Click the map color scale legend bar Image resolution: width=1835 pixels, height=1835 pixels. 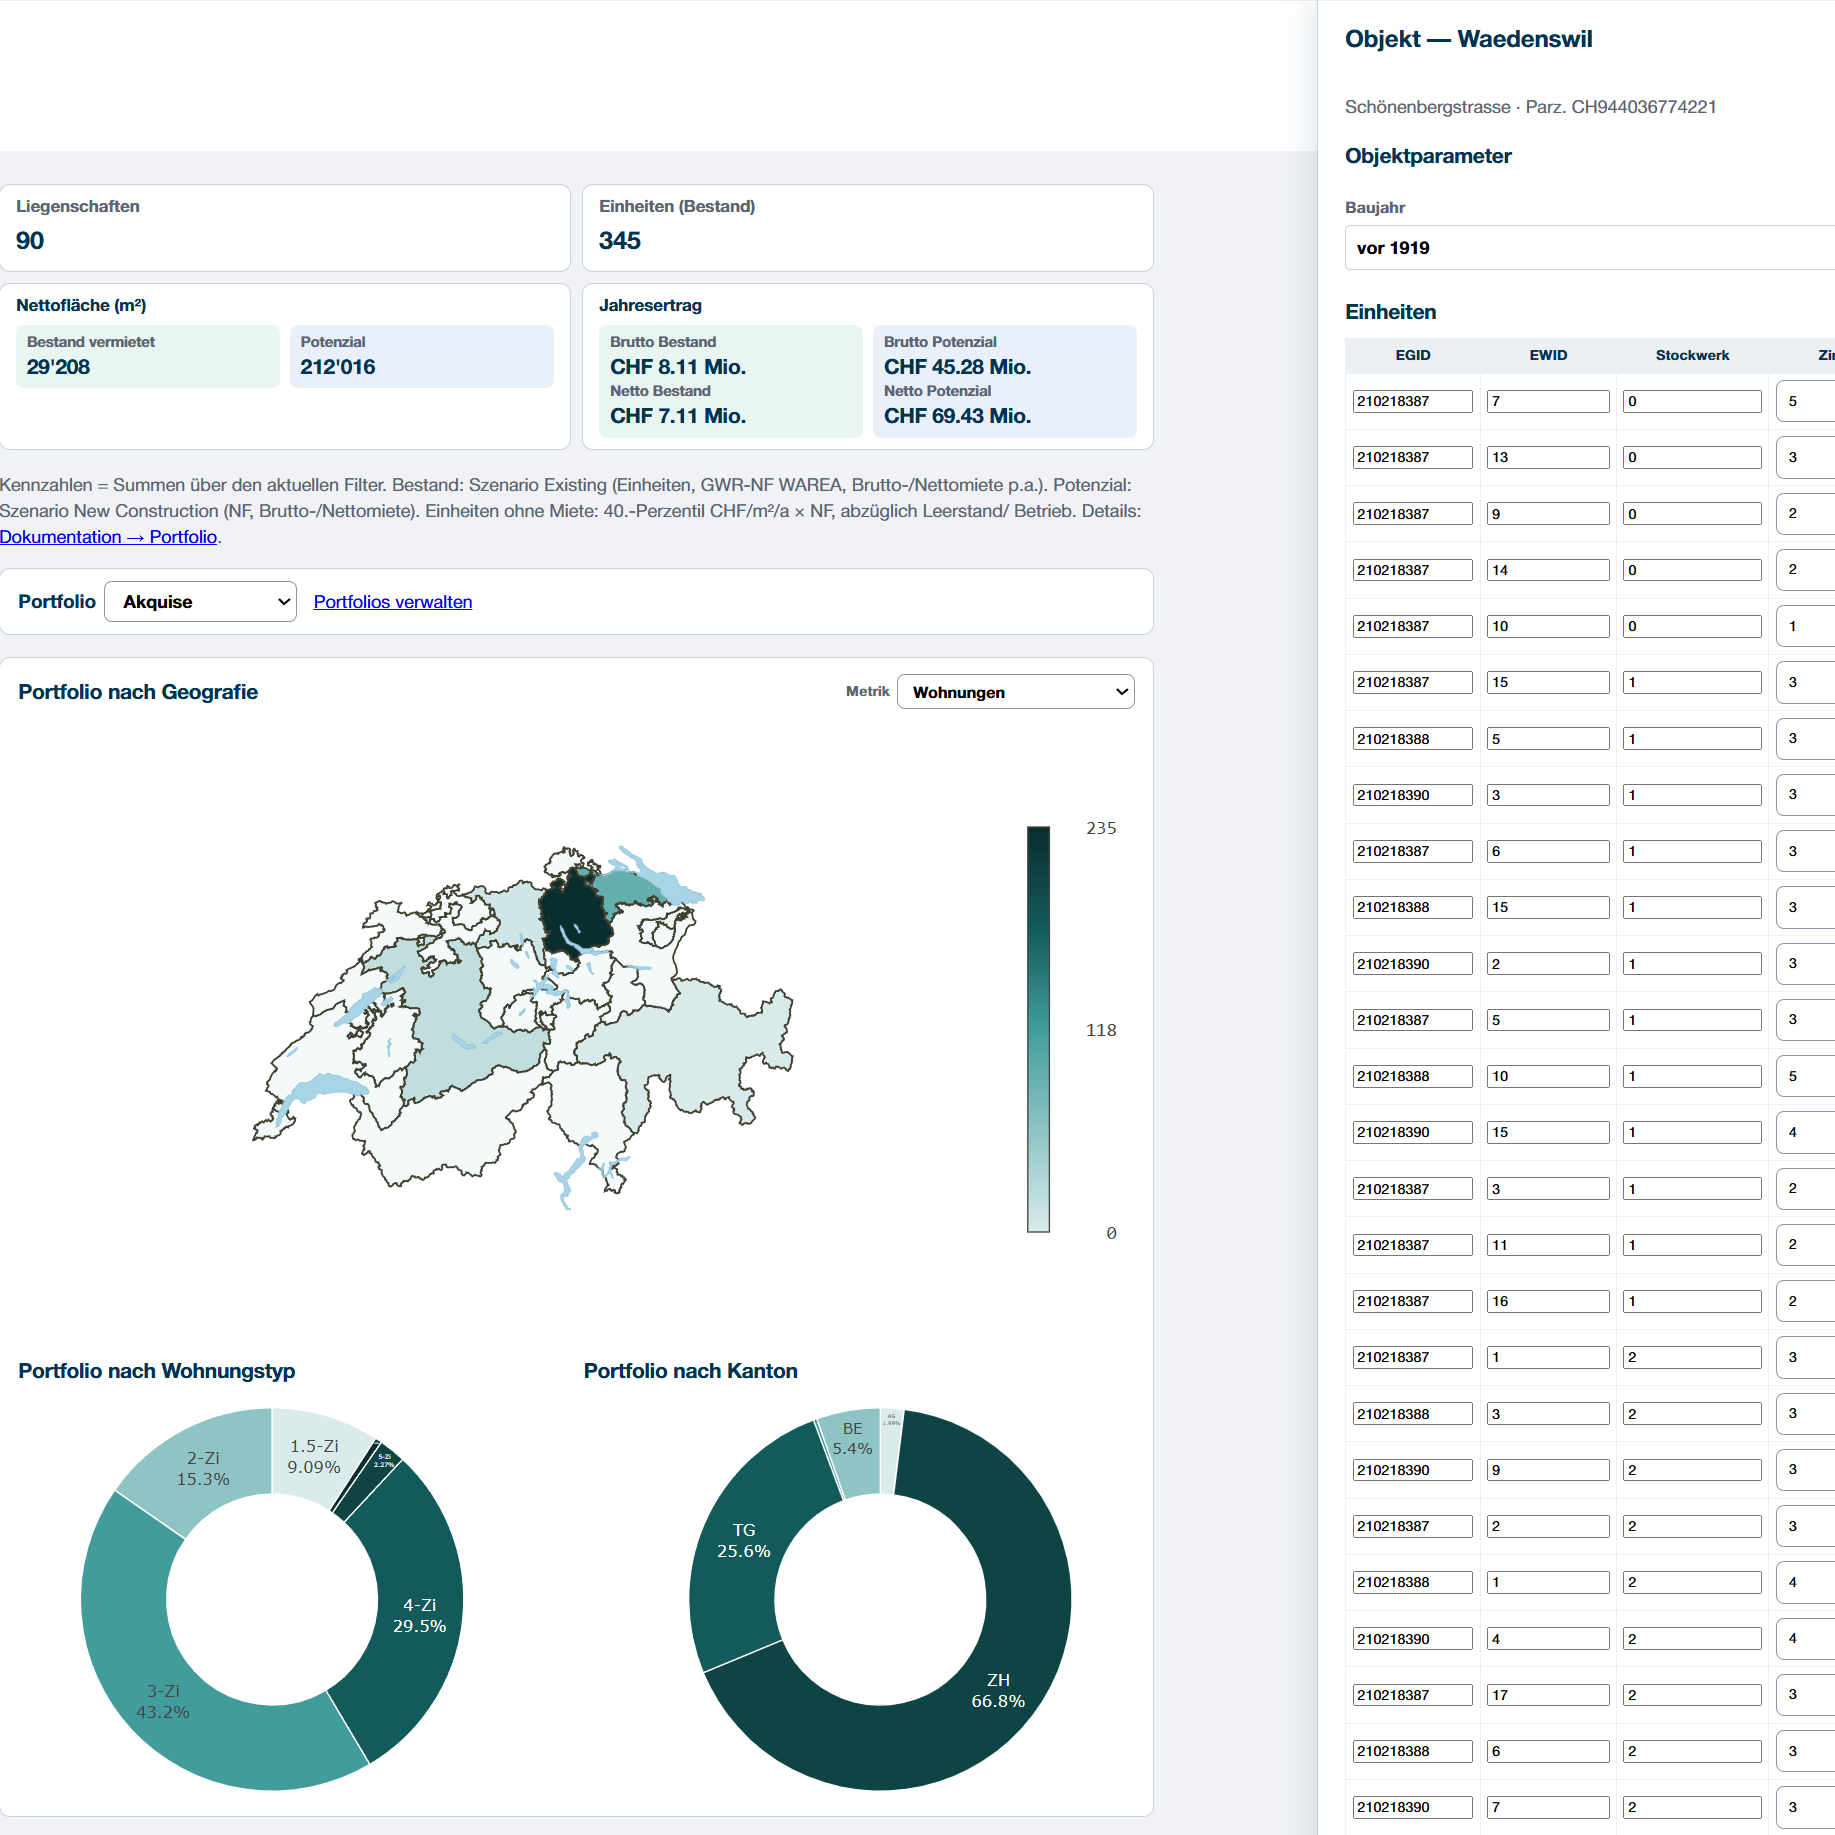1038,1029
